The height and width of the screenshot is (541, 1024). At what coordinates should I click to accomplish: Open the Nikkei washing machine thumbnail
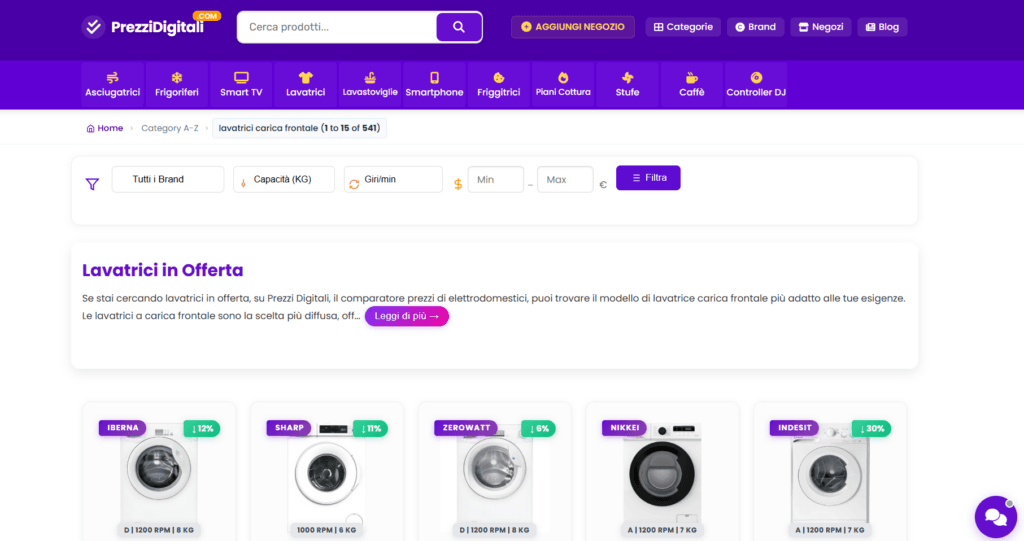(x=662, y=472)
